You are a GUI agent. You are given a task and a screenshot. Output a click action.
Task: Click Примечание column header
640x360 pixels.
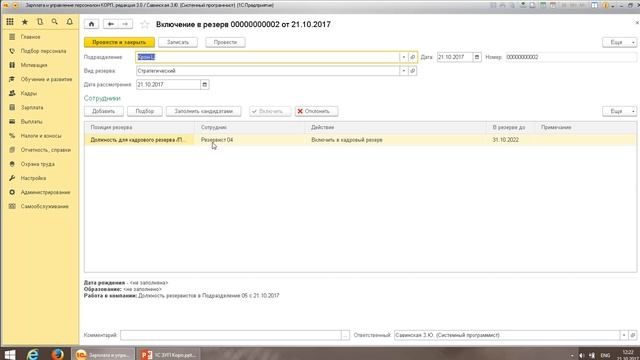click(x=585, y=127)
